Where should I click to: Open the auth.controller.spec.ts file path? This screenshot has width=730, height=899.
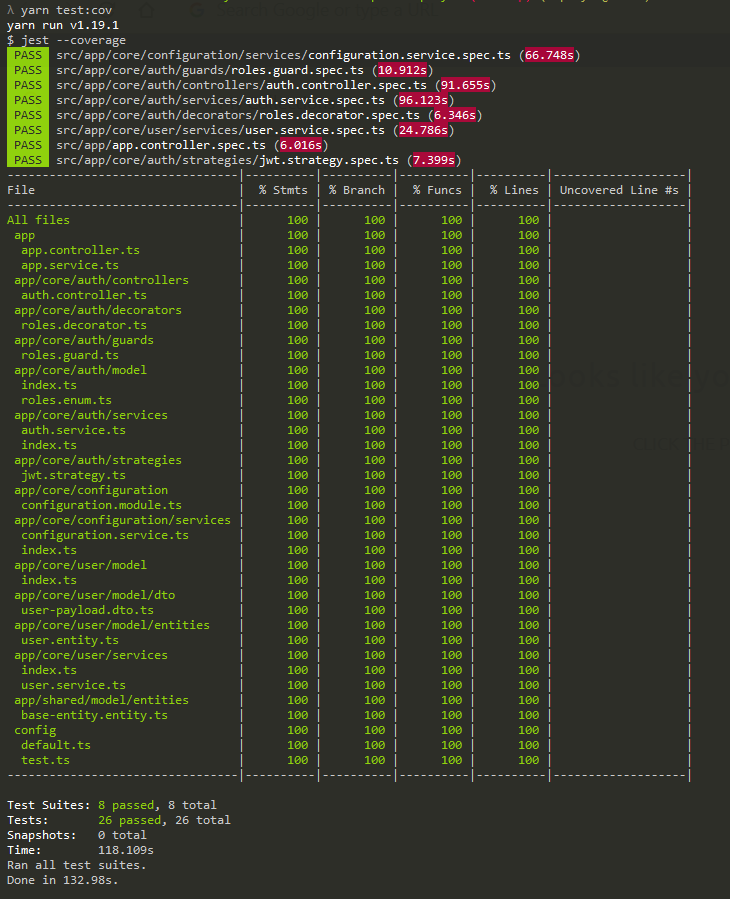241,85
